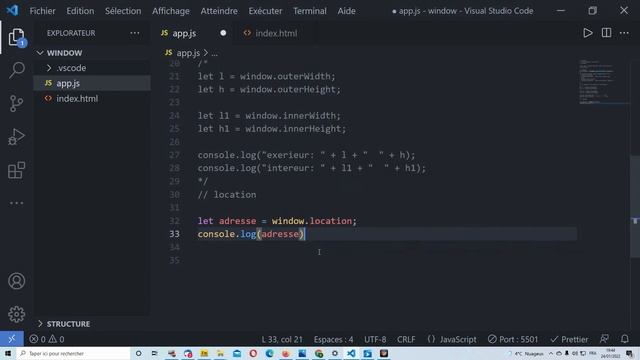The image size is (640, 360).
Task: Show errors and warnings count in the status bar
Action: [x=47, y=339]
